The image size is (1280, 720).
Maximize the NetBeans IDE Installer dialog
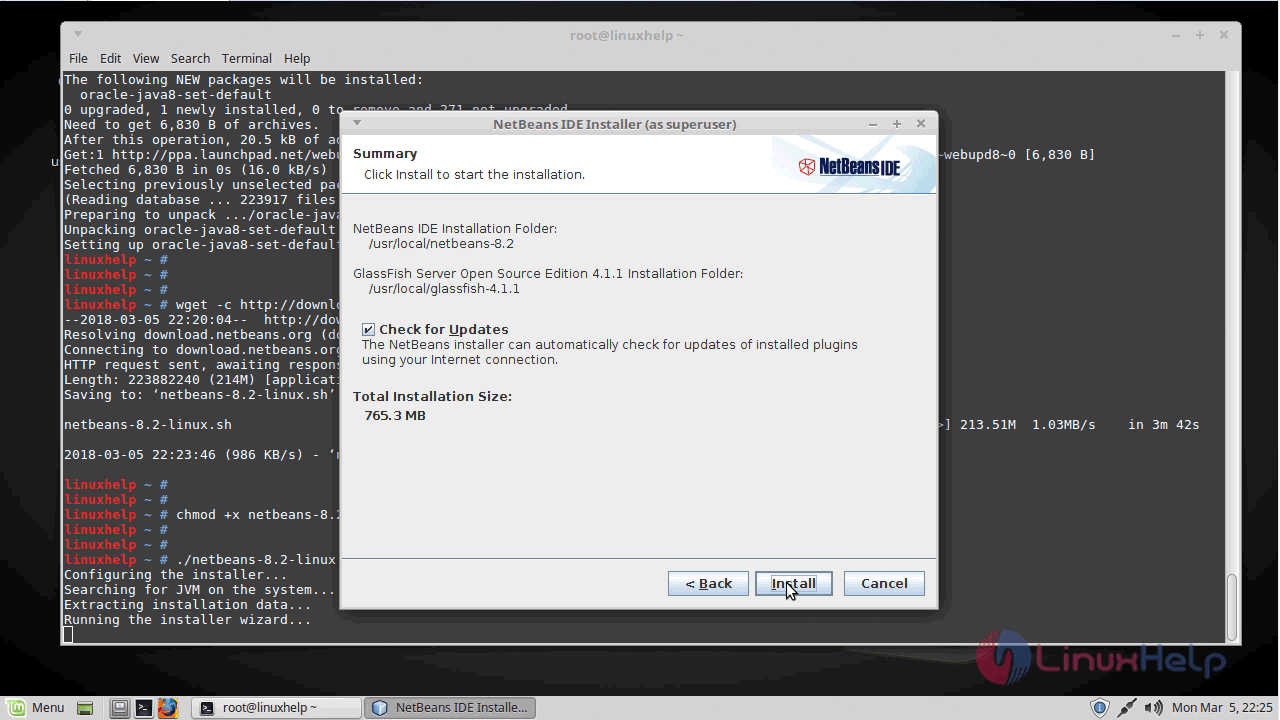[897, 124]
